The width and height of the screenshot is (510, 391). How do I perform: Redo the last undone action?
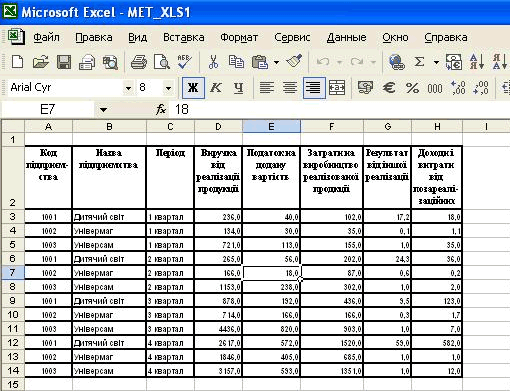tap(356, 62)
